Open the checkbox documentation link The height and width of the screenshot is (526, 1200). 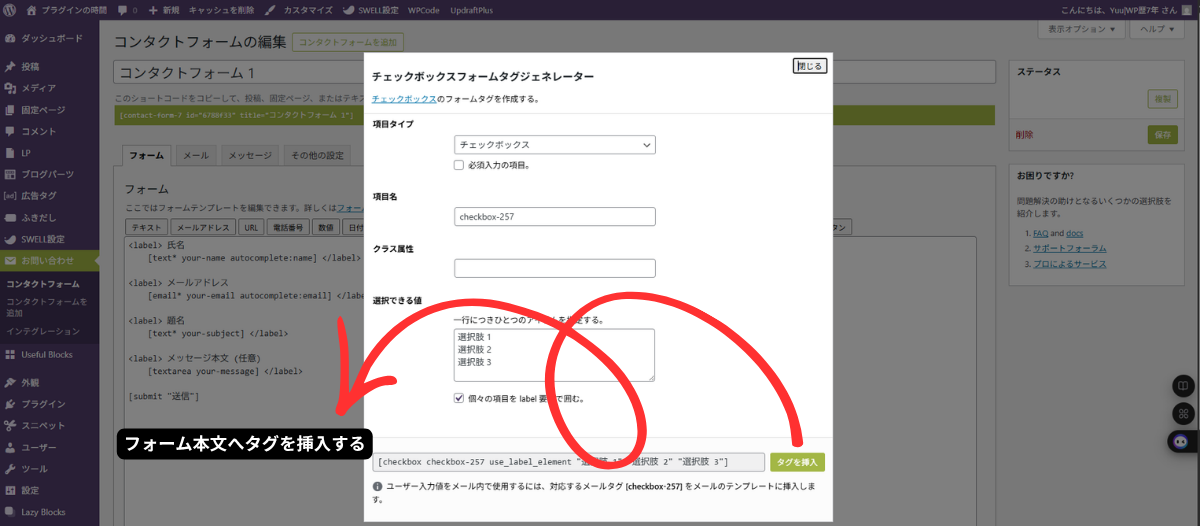click(403, 99)
